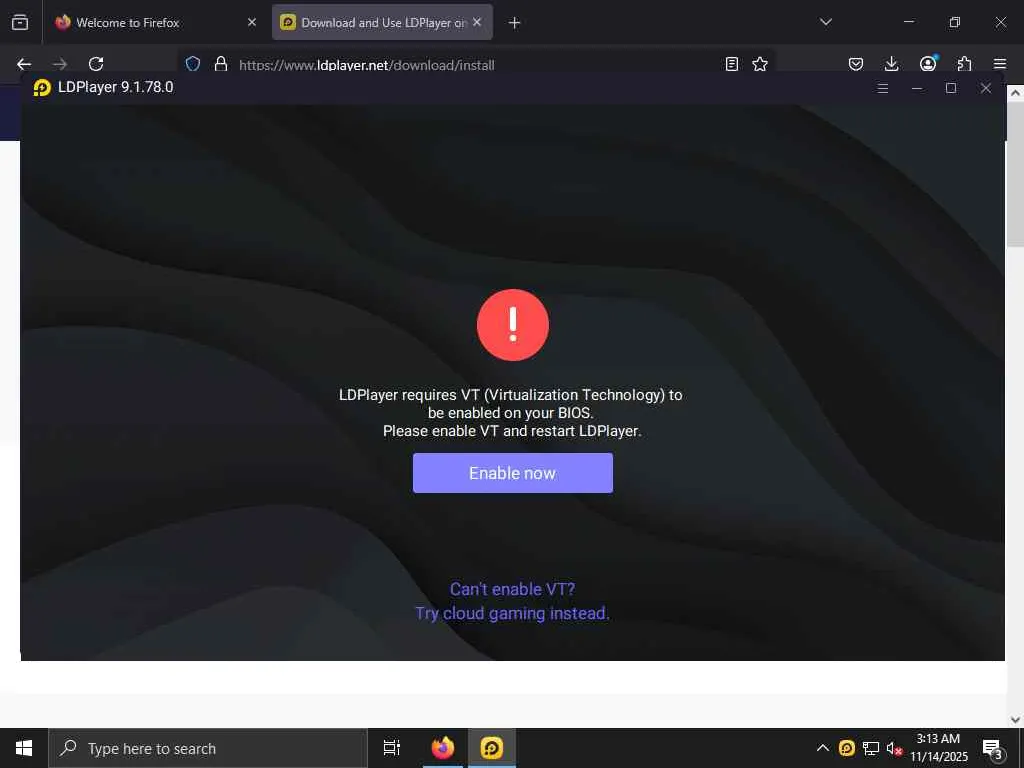The image size is (1024, 768).
Task: Go back one page in Firefox
Action: pyautogui.click(x=24, y=64)
